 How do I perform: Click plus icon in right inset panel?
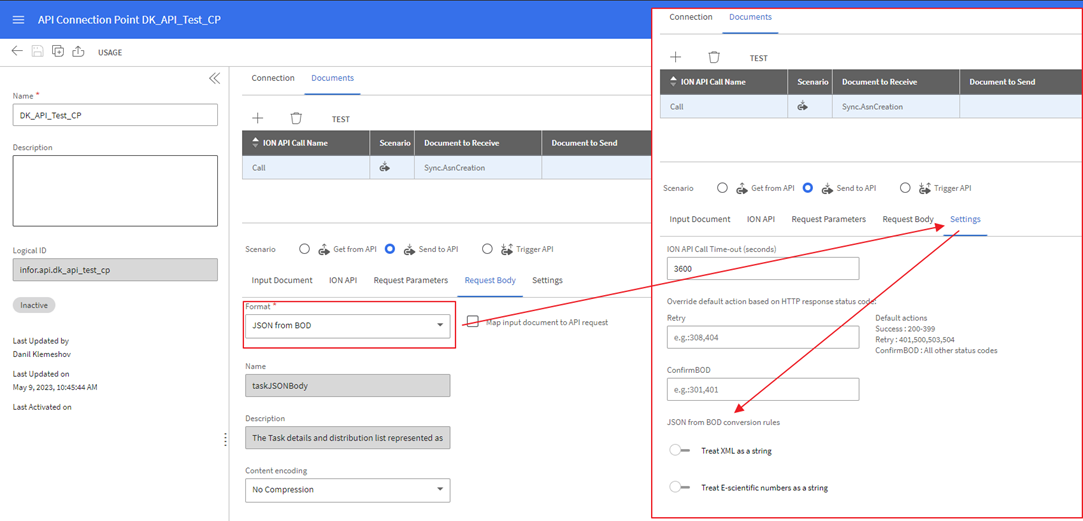point(675,57)
